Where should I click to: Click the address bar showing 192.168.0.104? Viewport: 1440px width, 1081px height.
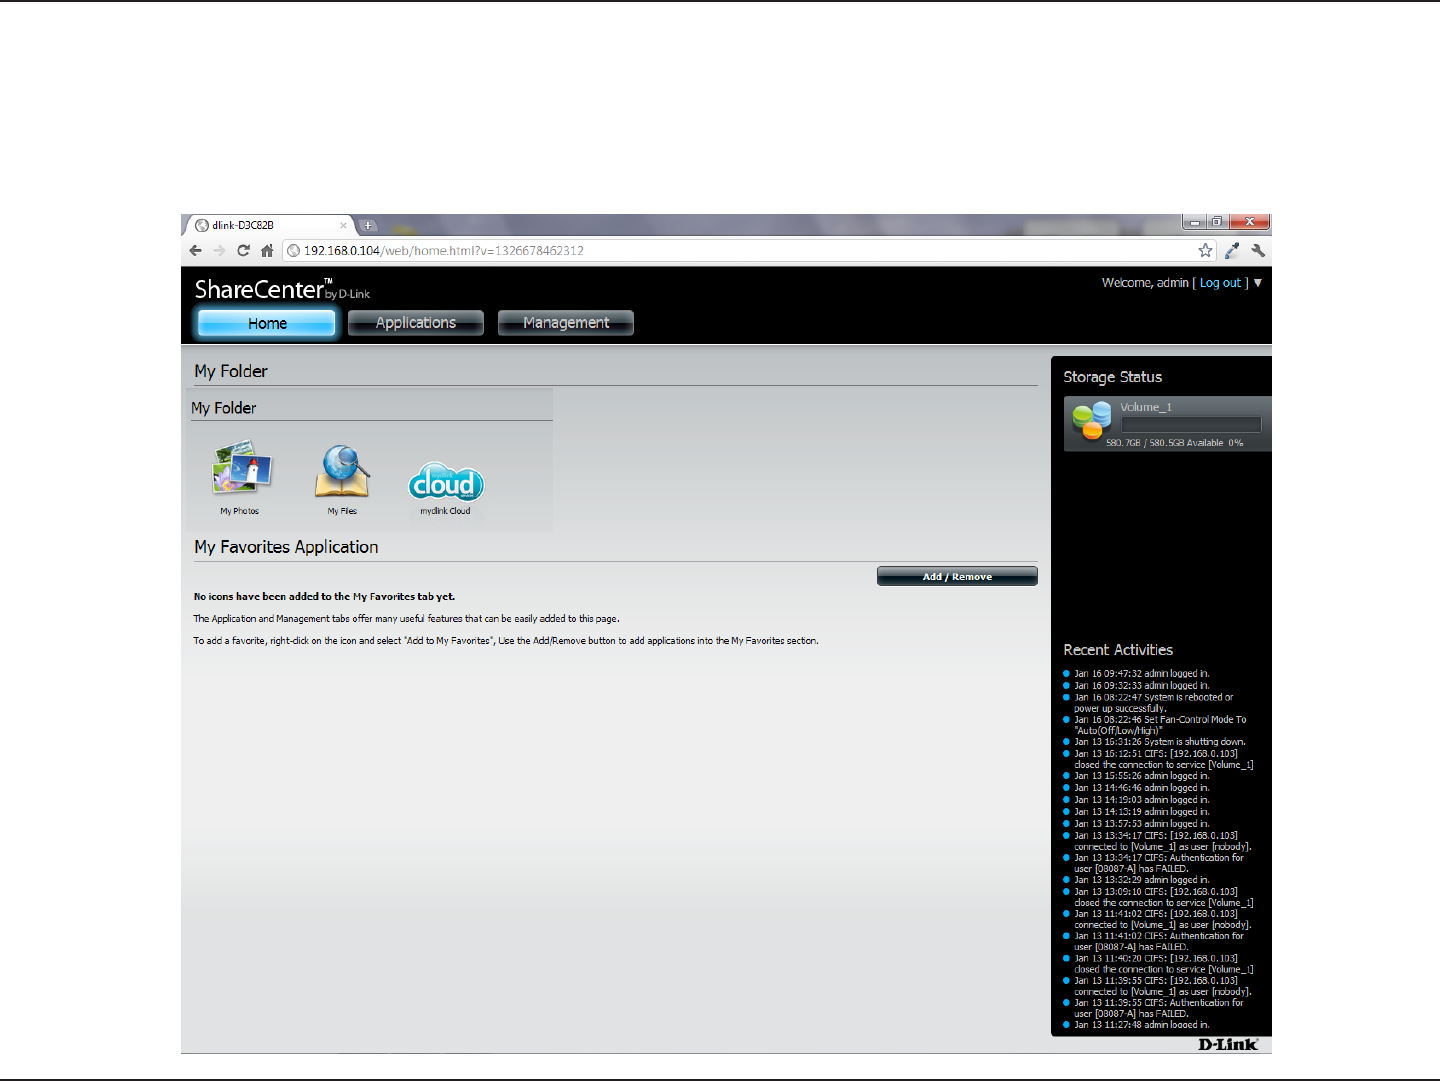point(740,251)
